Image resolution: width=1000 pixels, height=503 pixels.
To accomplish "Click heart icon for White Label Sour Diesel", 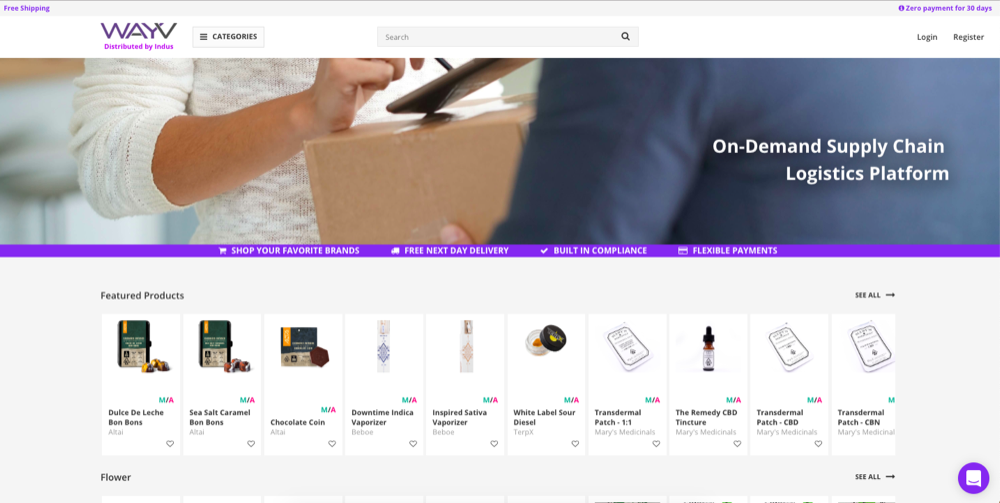I will tap(575, 444).
